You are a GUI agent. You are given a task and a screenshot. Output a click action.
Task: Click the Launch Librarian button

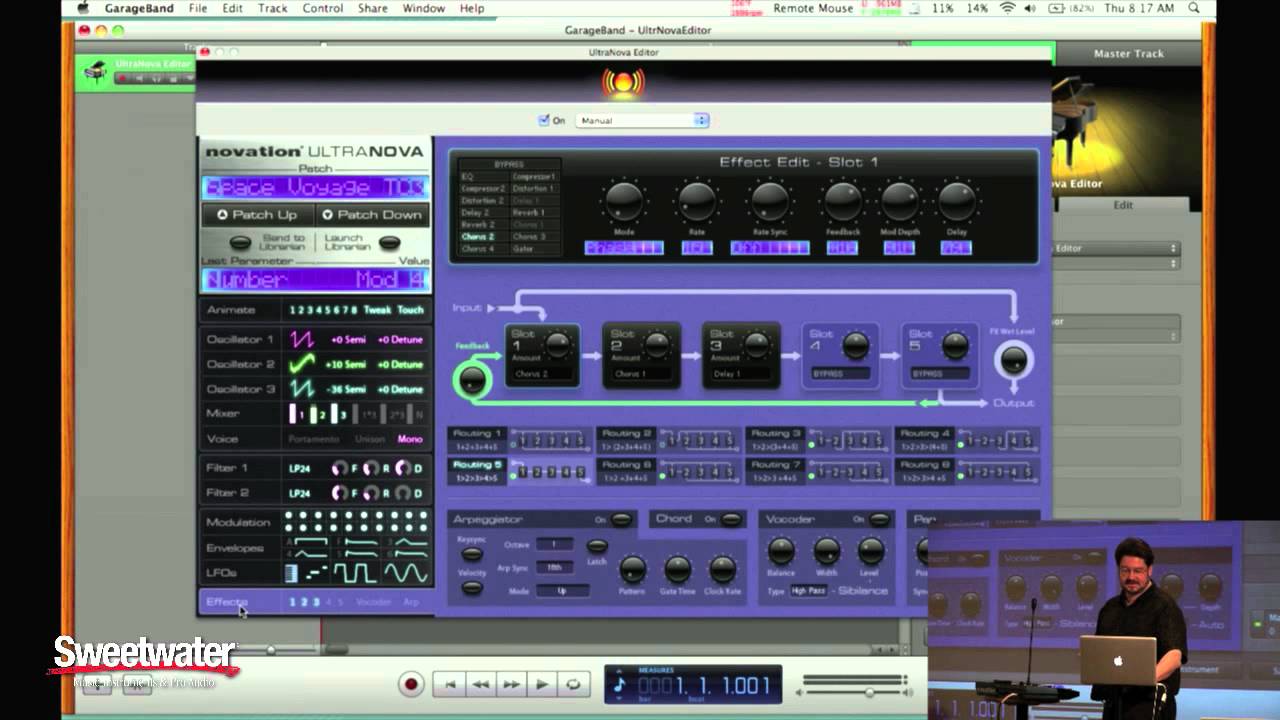point(390,243)
